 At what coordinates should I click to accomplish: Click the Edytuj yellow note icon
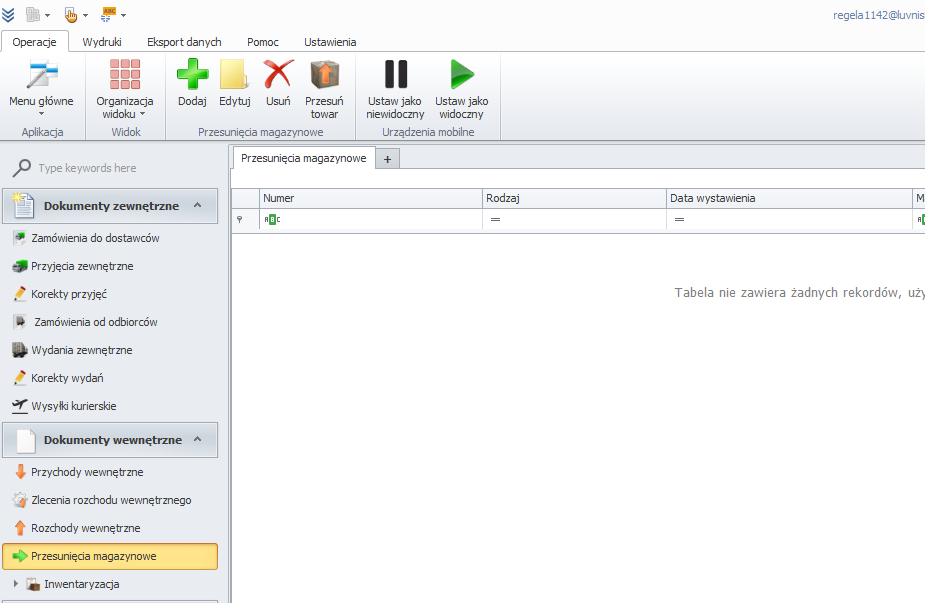point(234,74)
